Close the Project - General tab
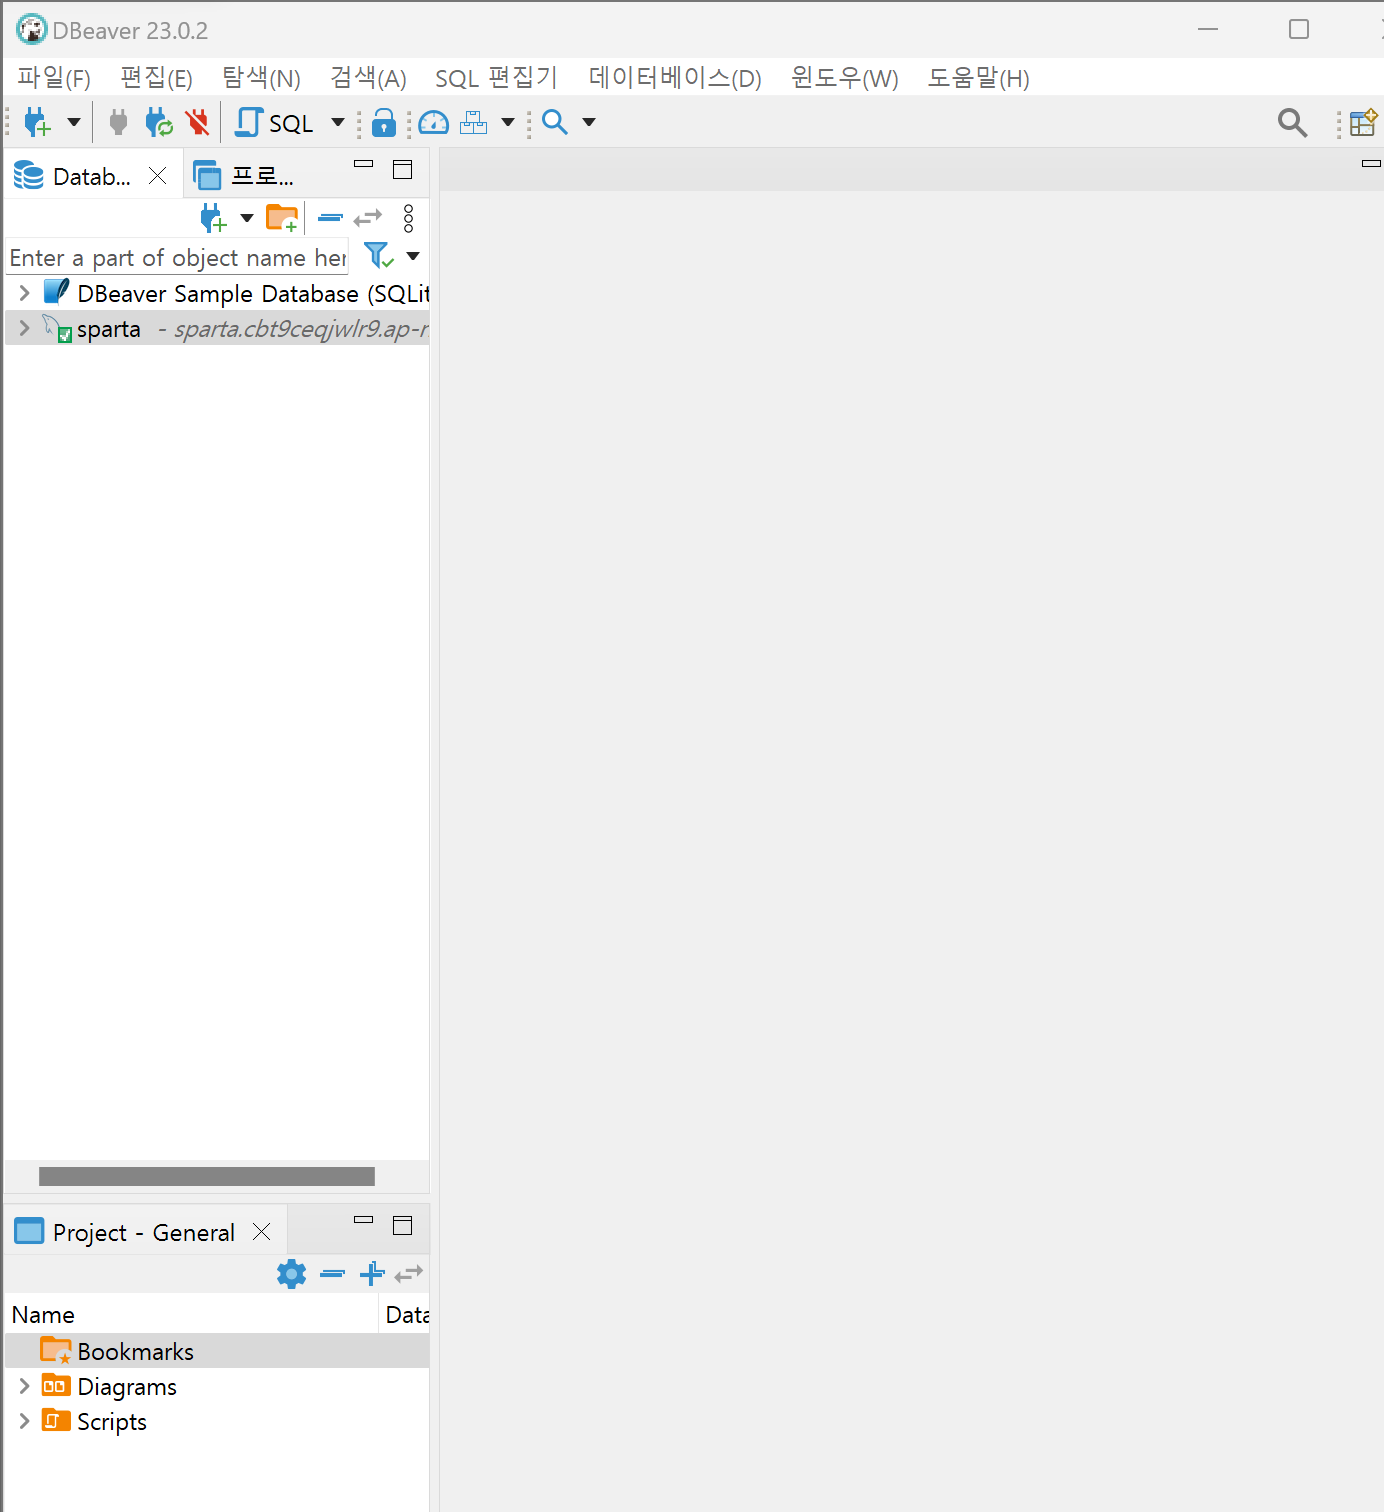Image resolution: width=1384 pixels, height=1512 pixels. tap(262, 1232)
